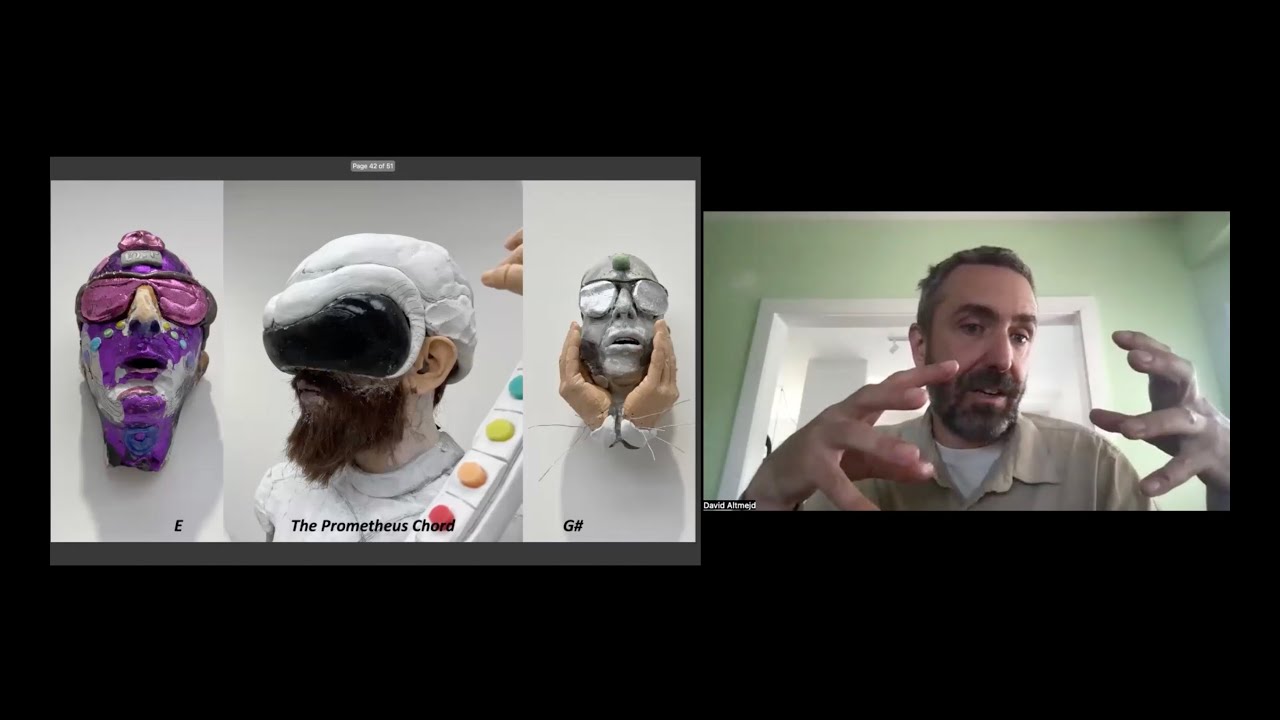The height and width of the screenshot is (720, 1280).
Task: Click the caption 'The Prometheus Chord'
Action: [372, 525]
